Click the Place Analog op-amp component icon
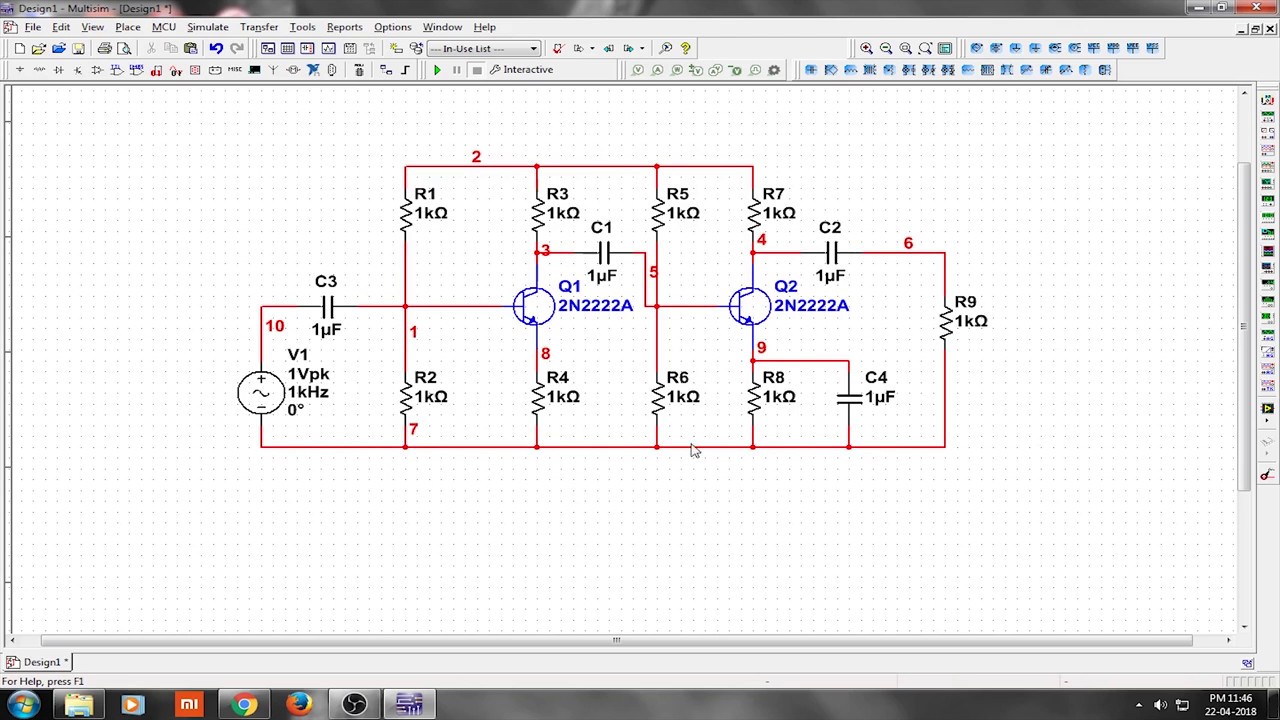Screen dimensions: 1280x720 tap(97, 70)
